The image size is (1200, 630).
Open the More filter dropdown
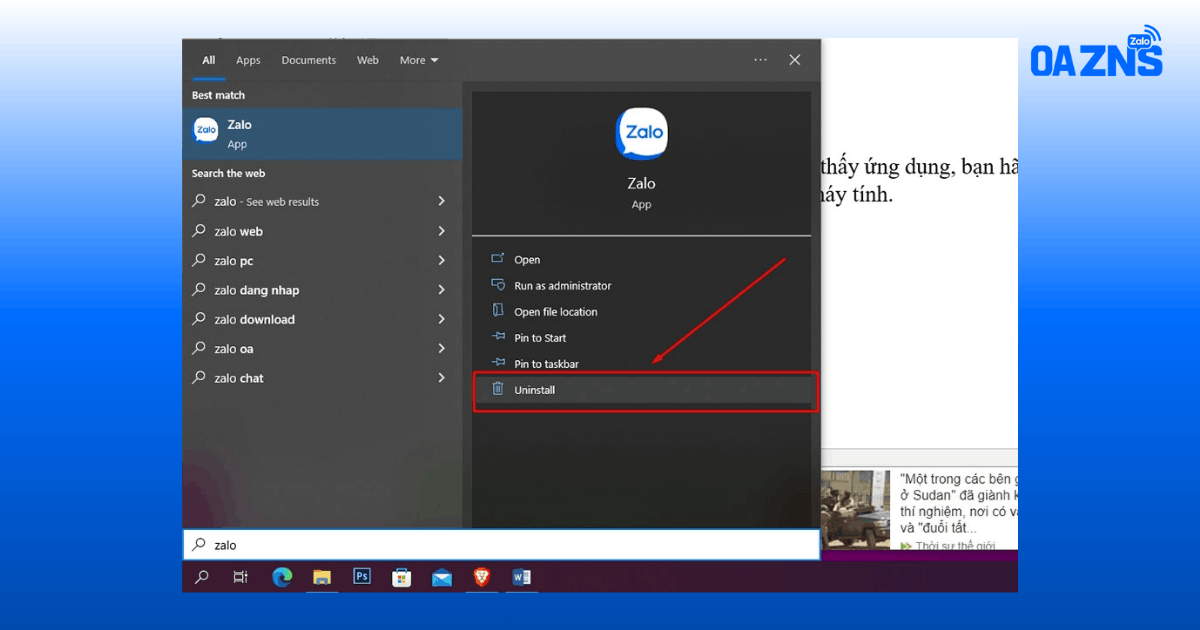point(419,60)
